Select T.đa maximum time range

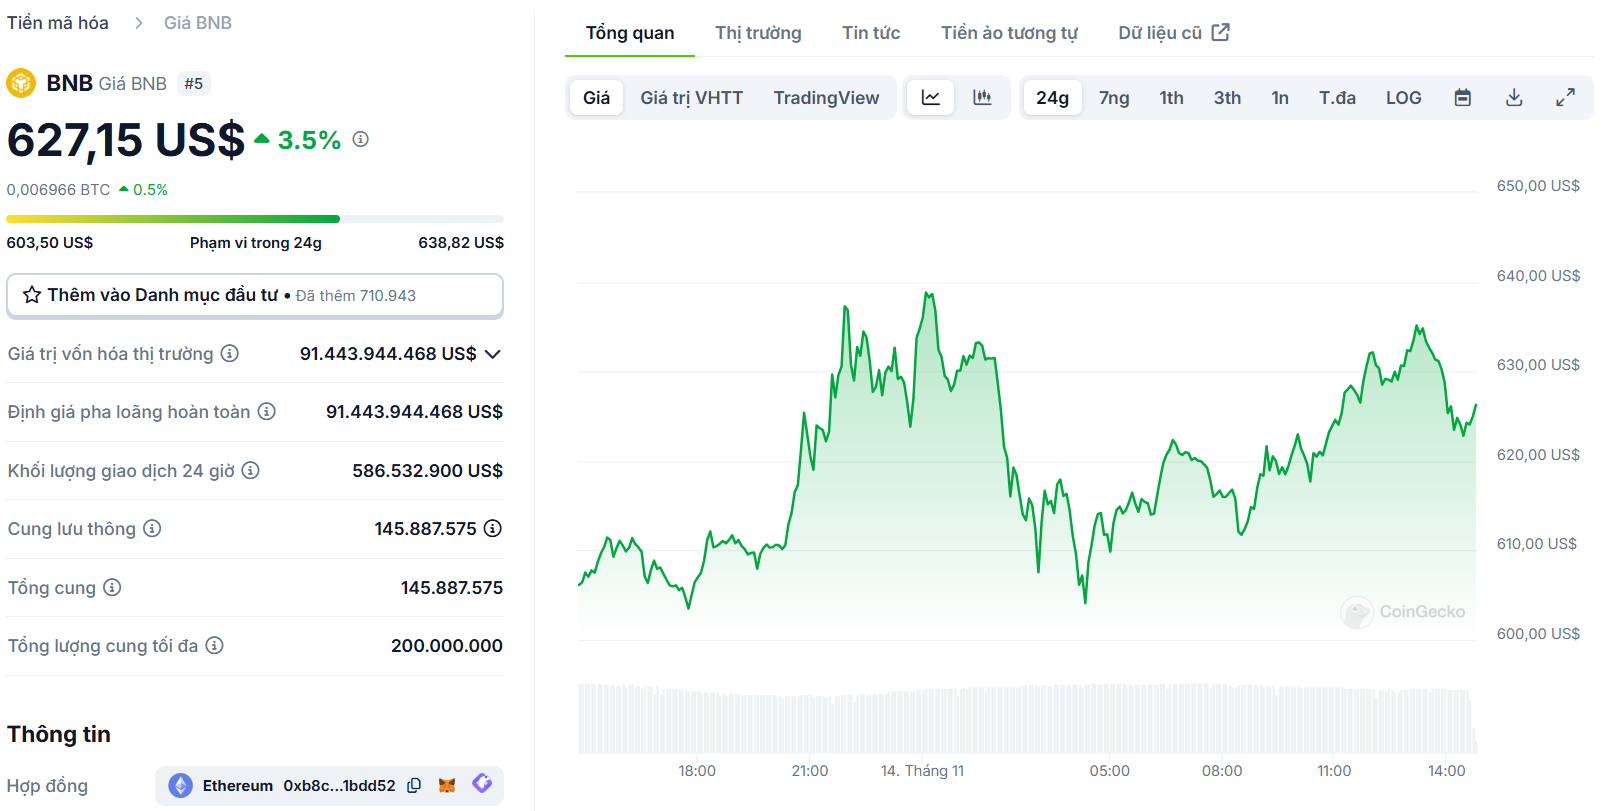pos(1337,98)
